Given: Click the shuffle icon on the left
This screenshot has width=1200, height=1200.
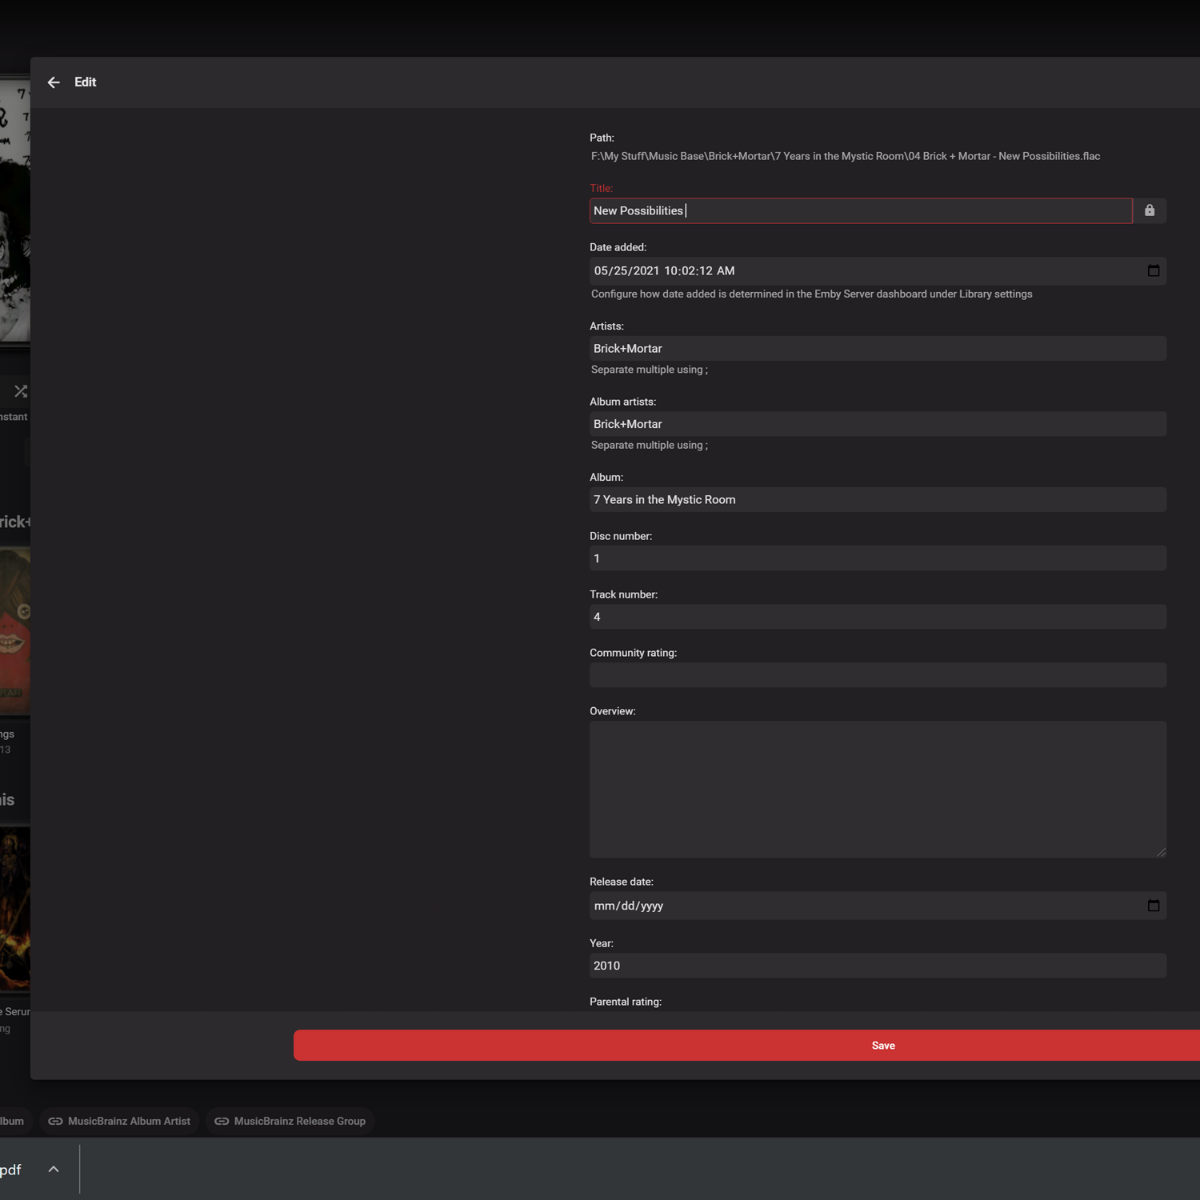Looking at the screenshot, I should click(20, 391).
